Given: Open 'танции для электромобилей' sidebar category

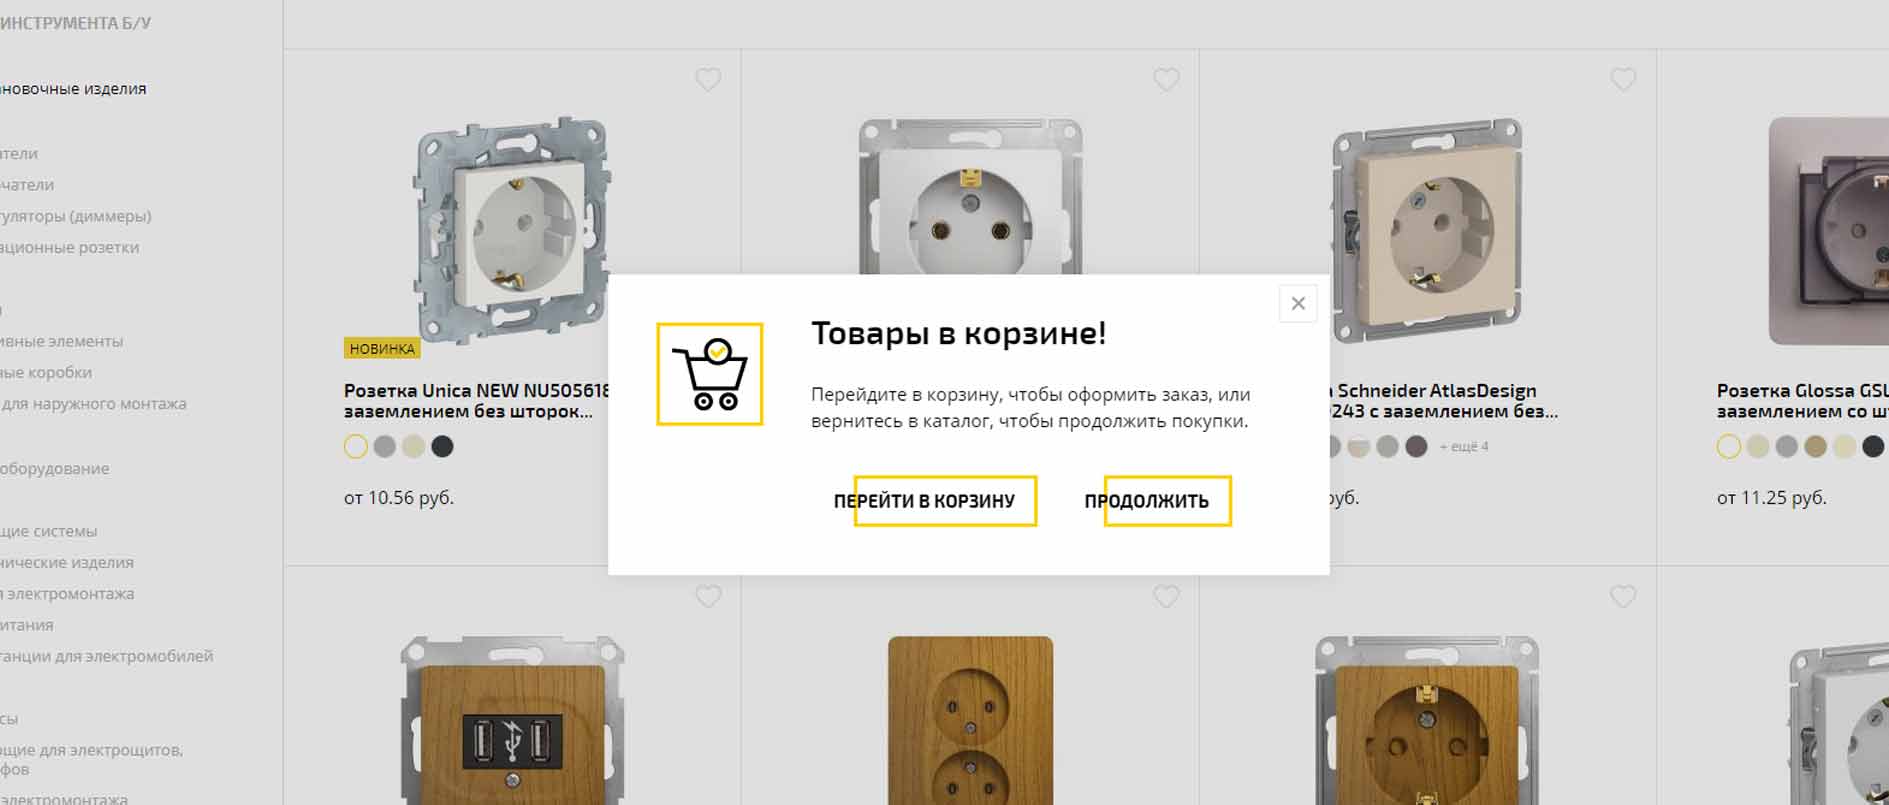Looking at the screenshot, I should point(107,656).
